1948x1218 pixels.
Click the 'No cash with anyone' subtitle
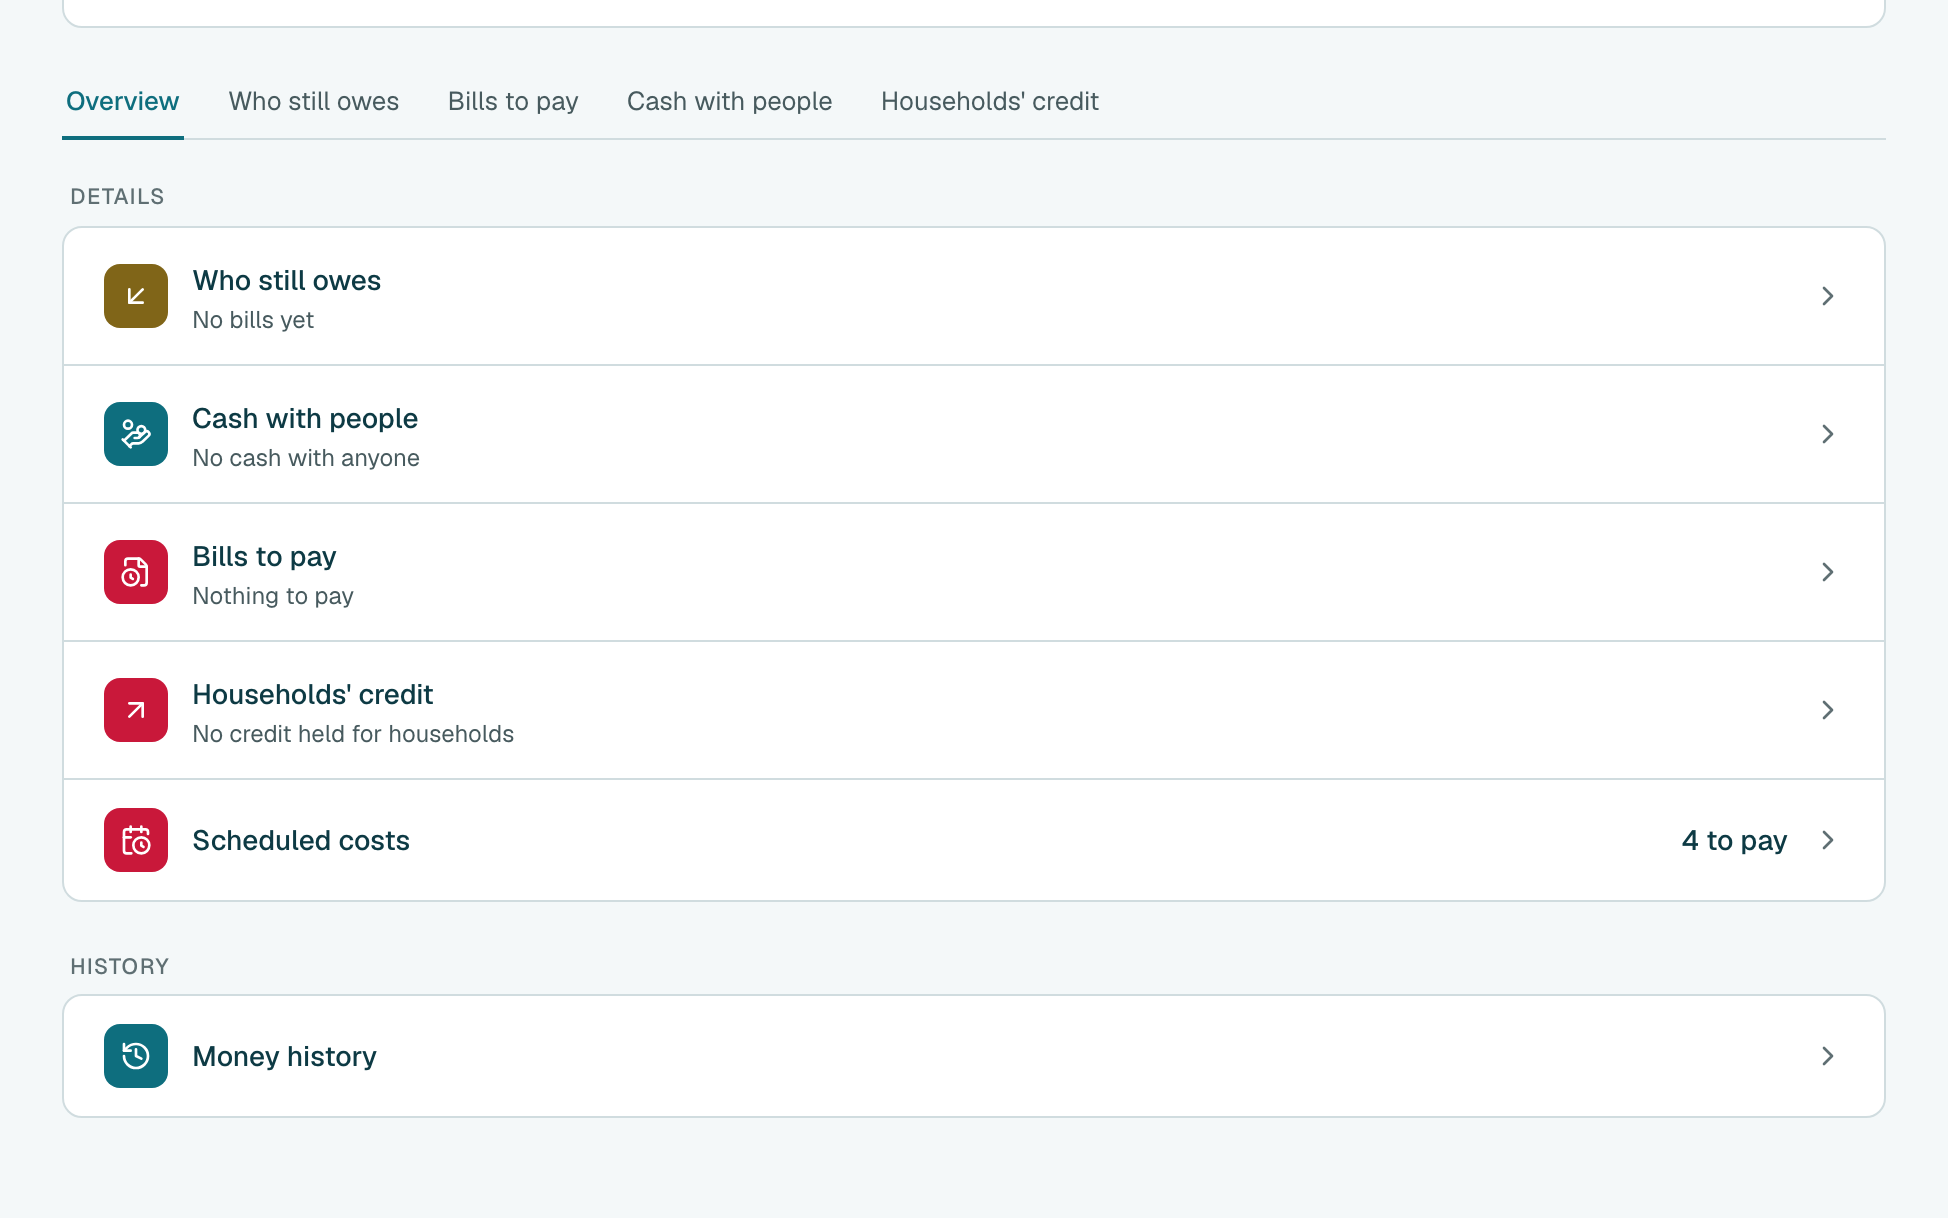point(306,458)
